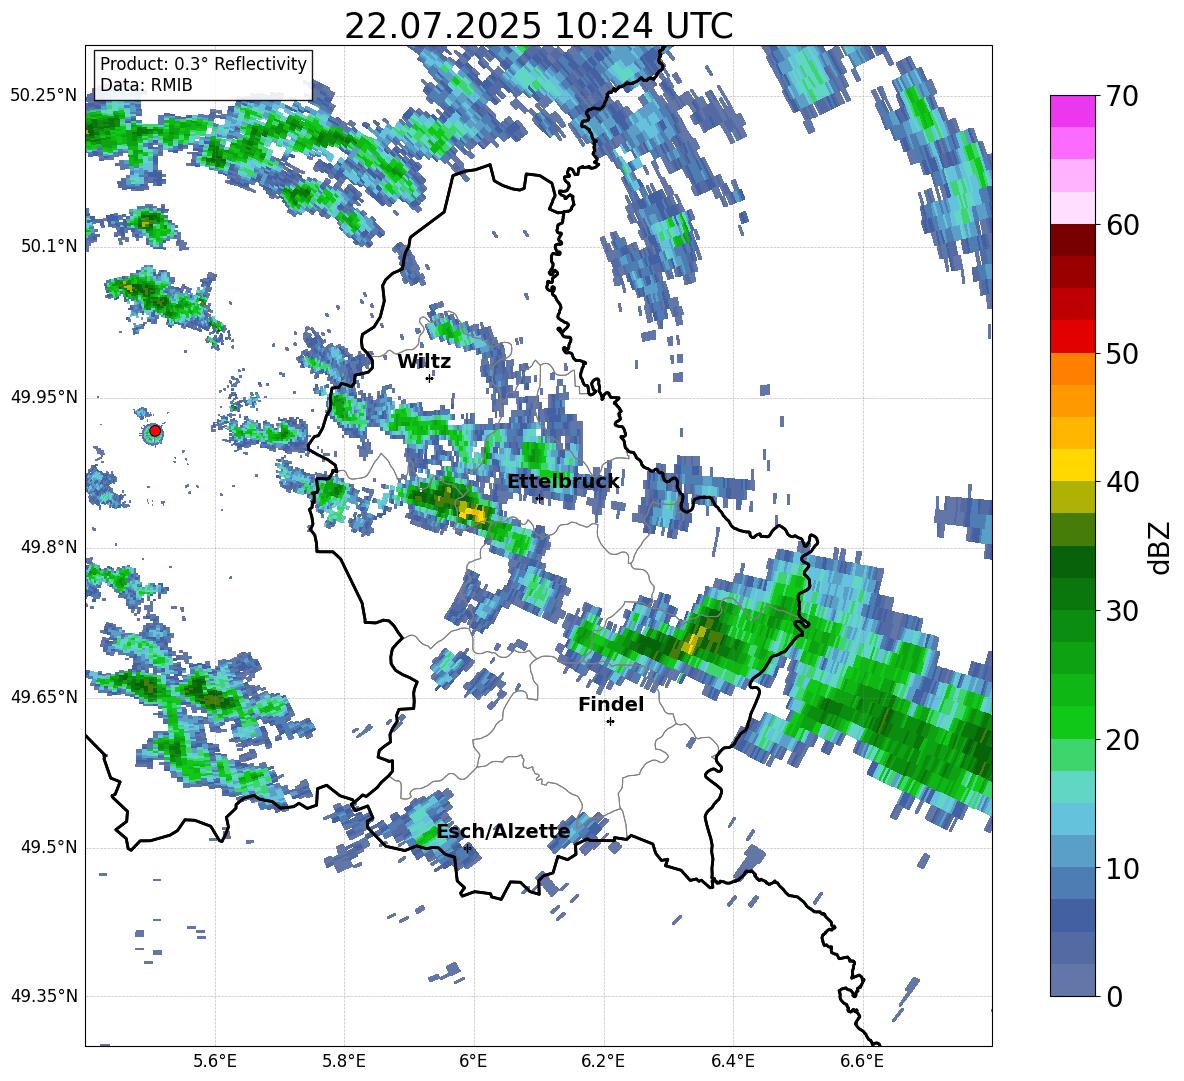Click the 6.4°E longitude label

(x=732, y=1061)
